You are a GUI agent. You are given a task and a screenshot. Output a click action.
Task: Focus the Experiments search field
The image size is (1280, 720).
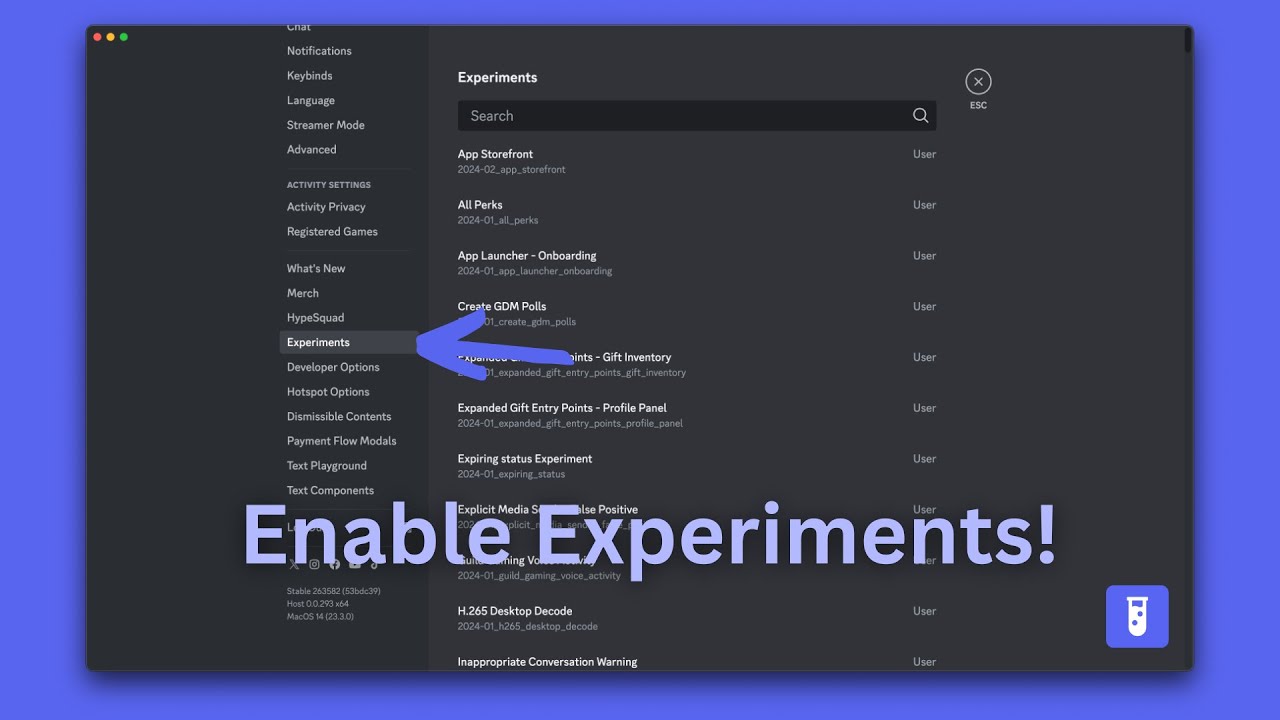coord(697,116)
